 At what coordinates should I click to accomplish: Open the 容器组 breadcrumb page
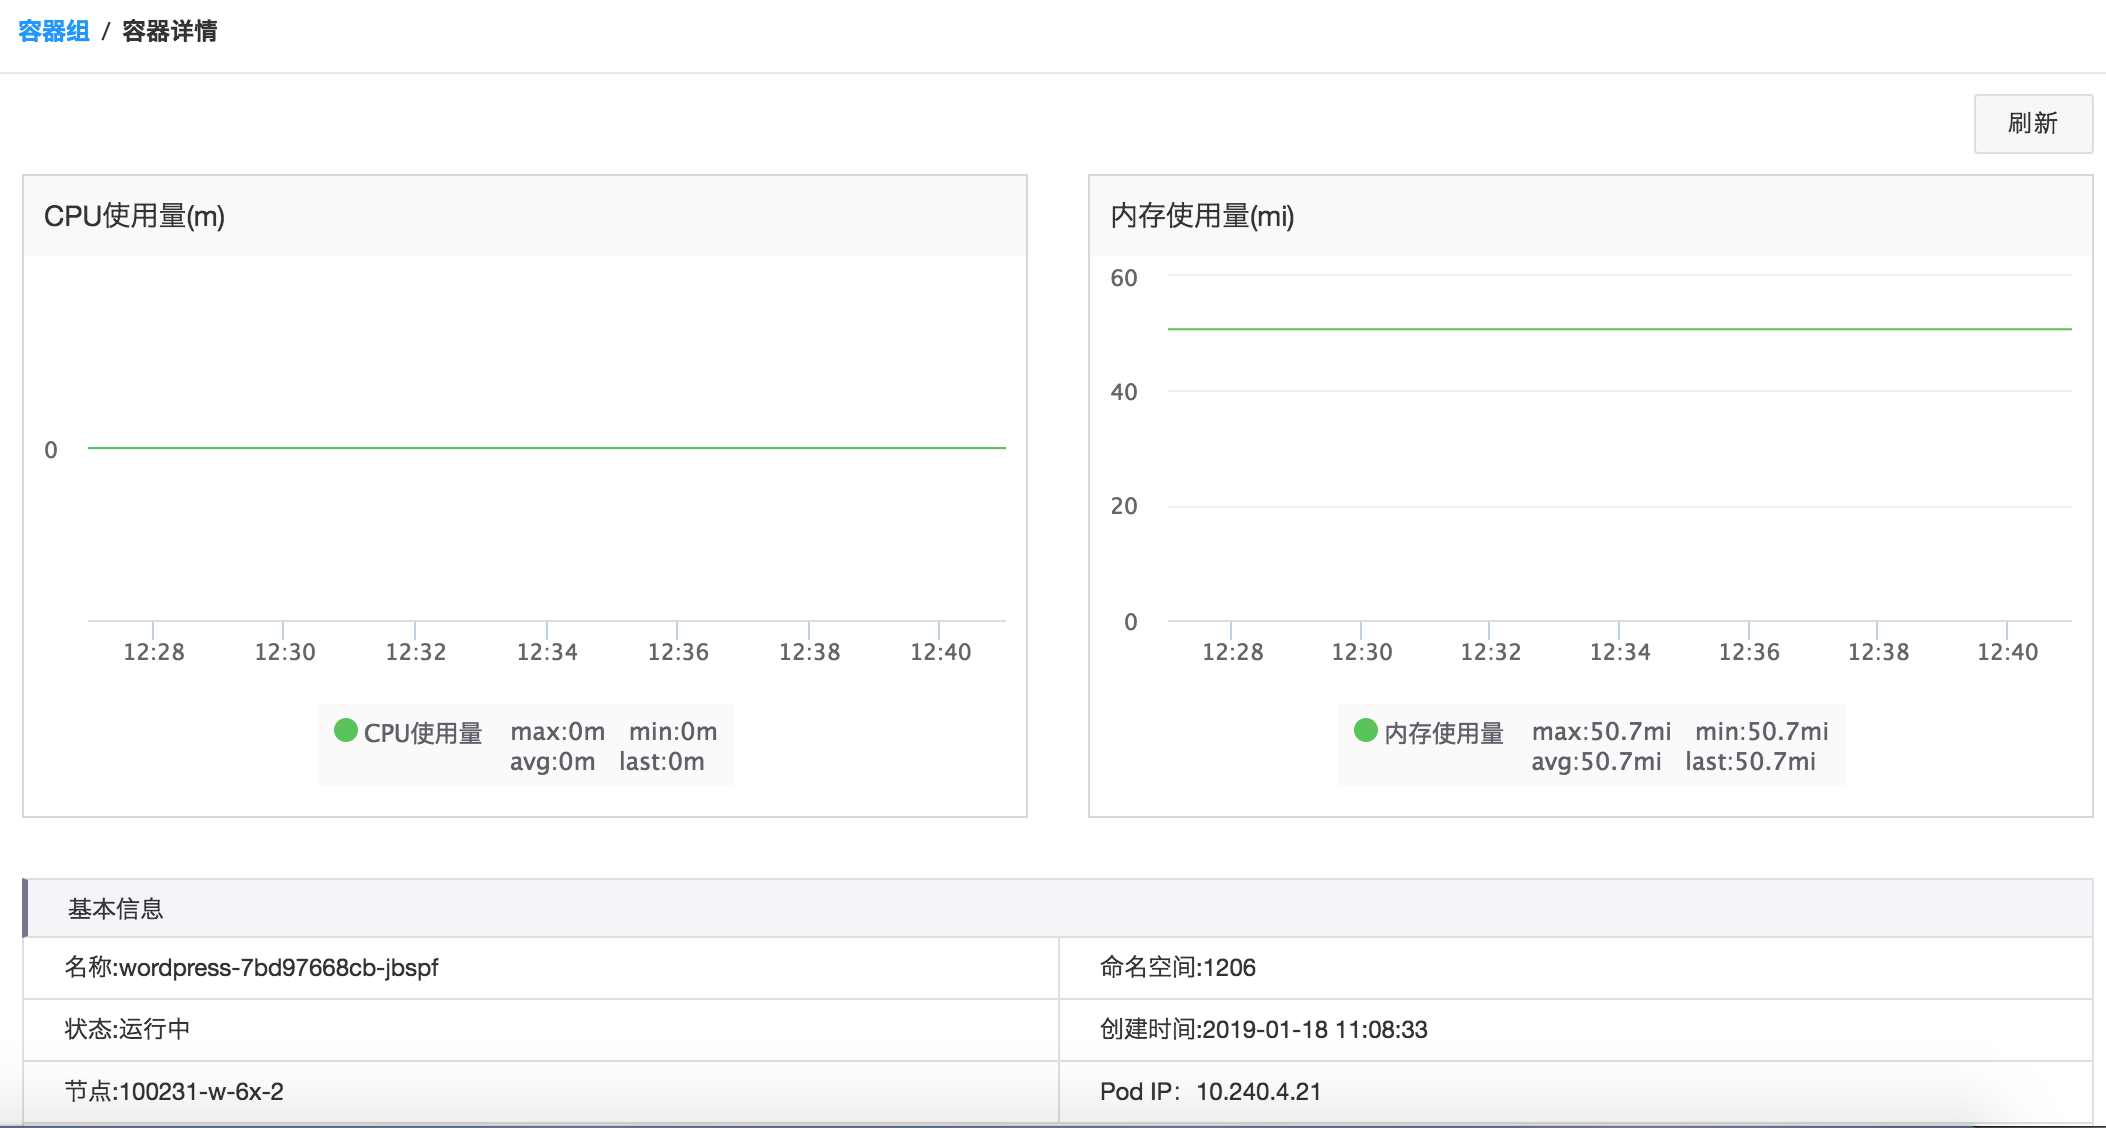coord(53,31)
